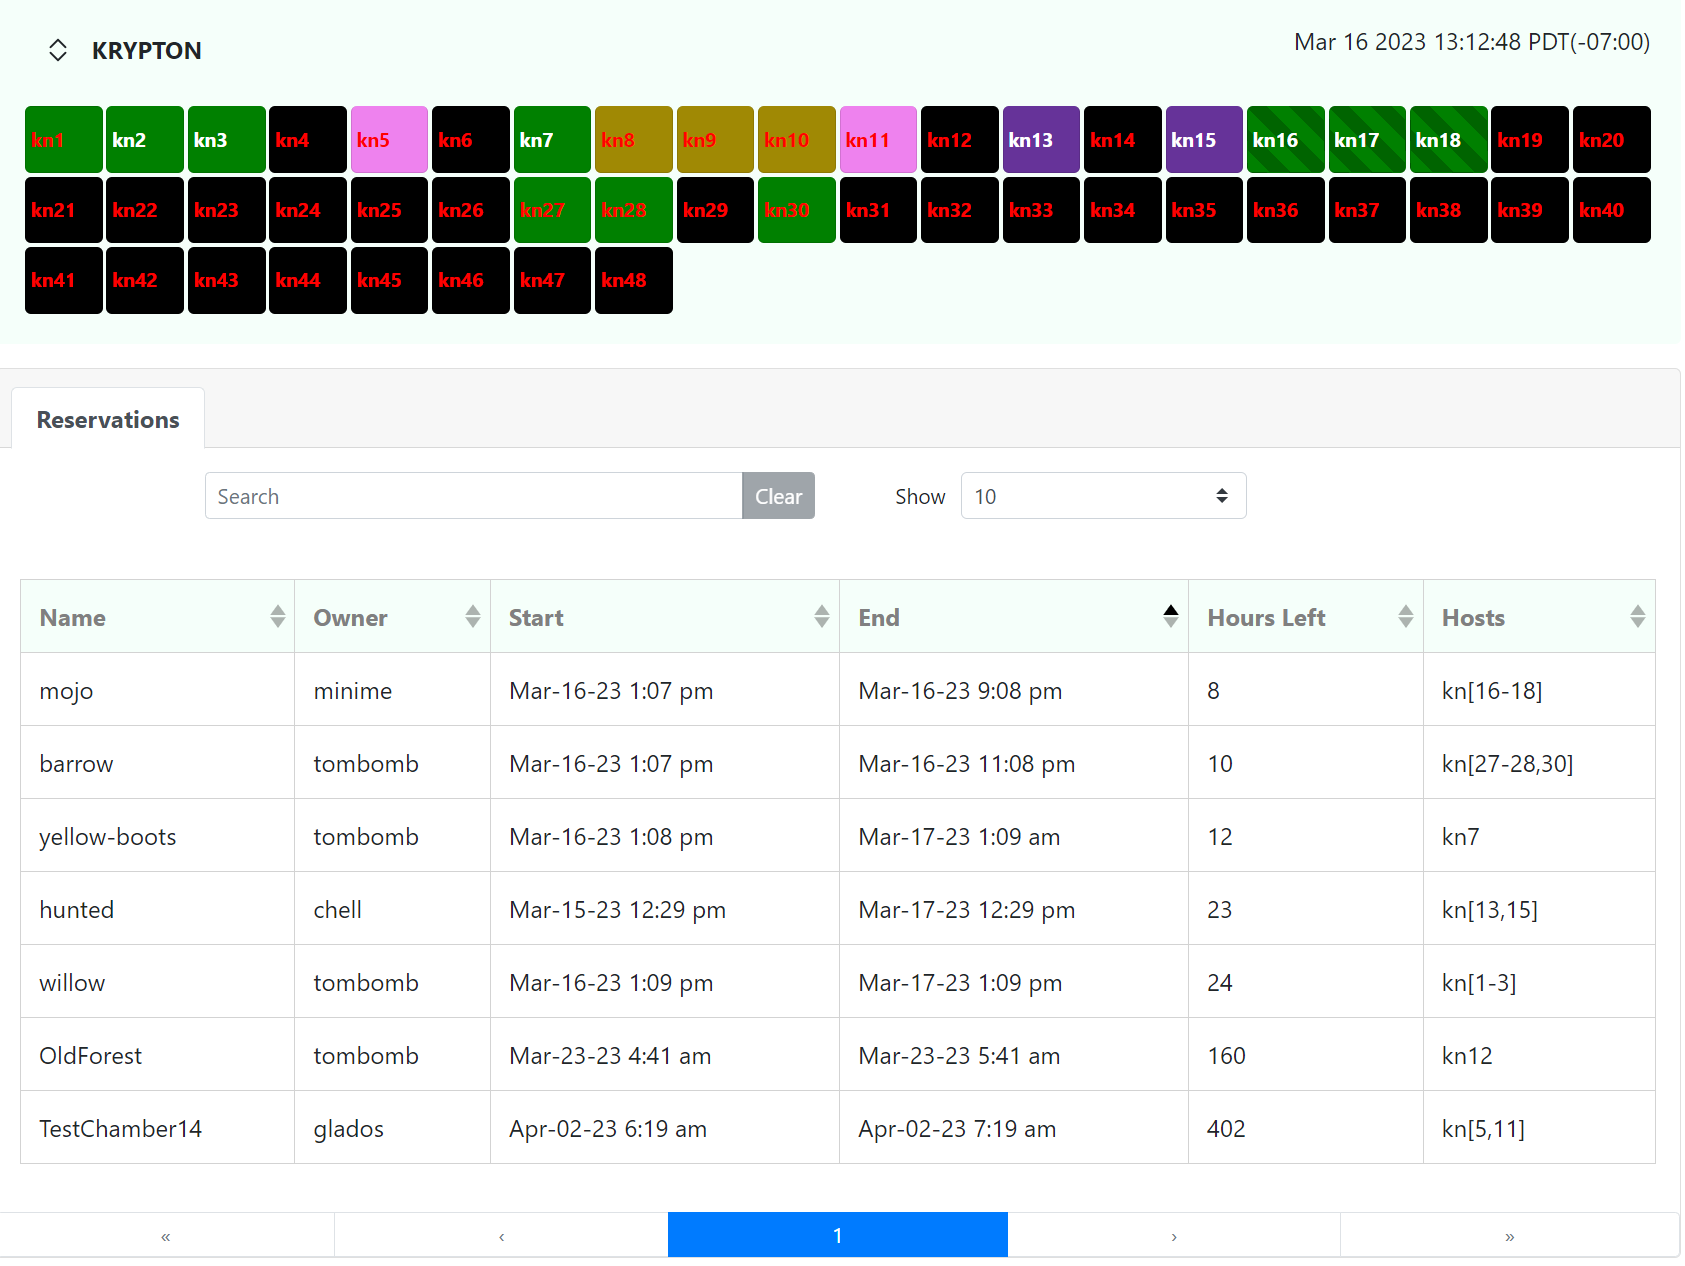Sort by Hours Left column arrows
1685x1266 pixels.
coord(1405,617)
